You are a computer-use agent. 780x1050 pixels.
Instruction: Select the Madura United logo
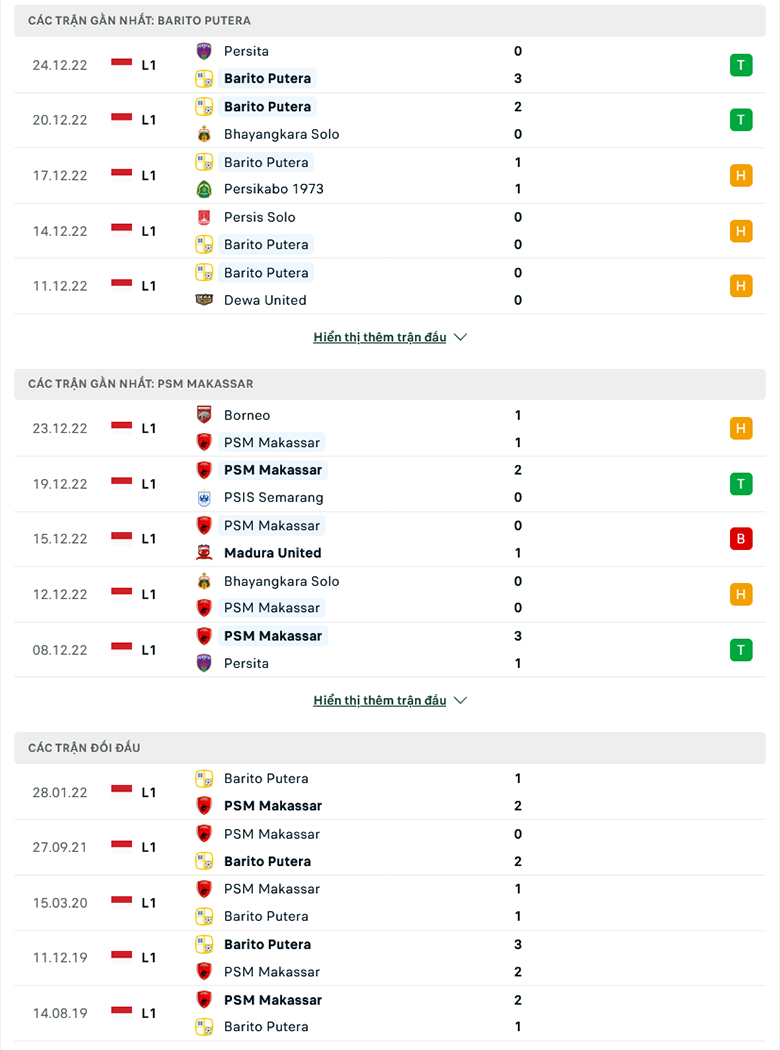(x=203, y=553)
